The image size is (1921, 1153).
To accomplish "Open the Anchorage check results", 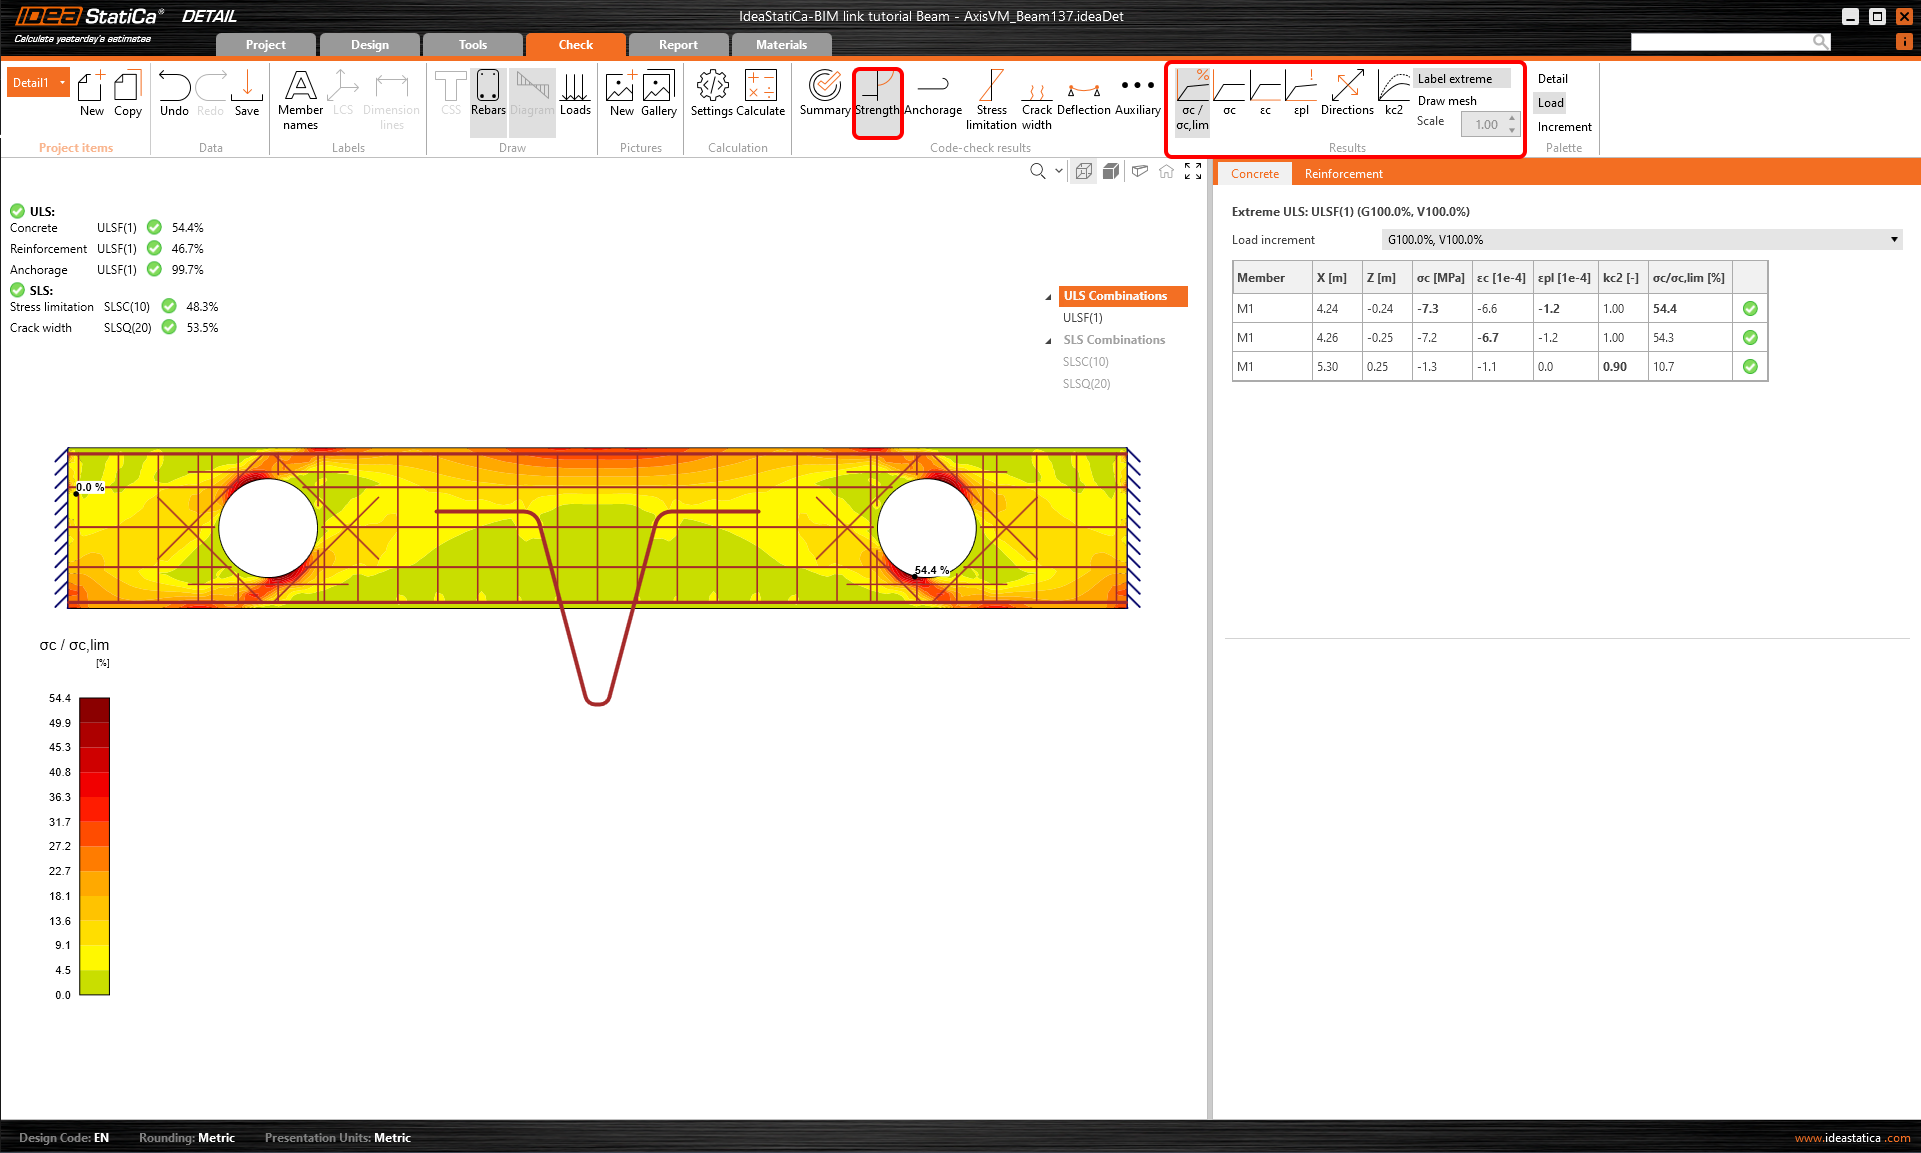I will click(x=932, y=94).
